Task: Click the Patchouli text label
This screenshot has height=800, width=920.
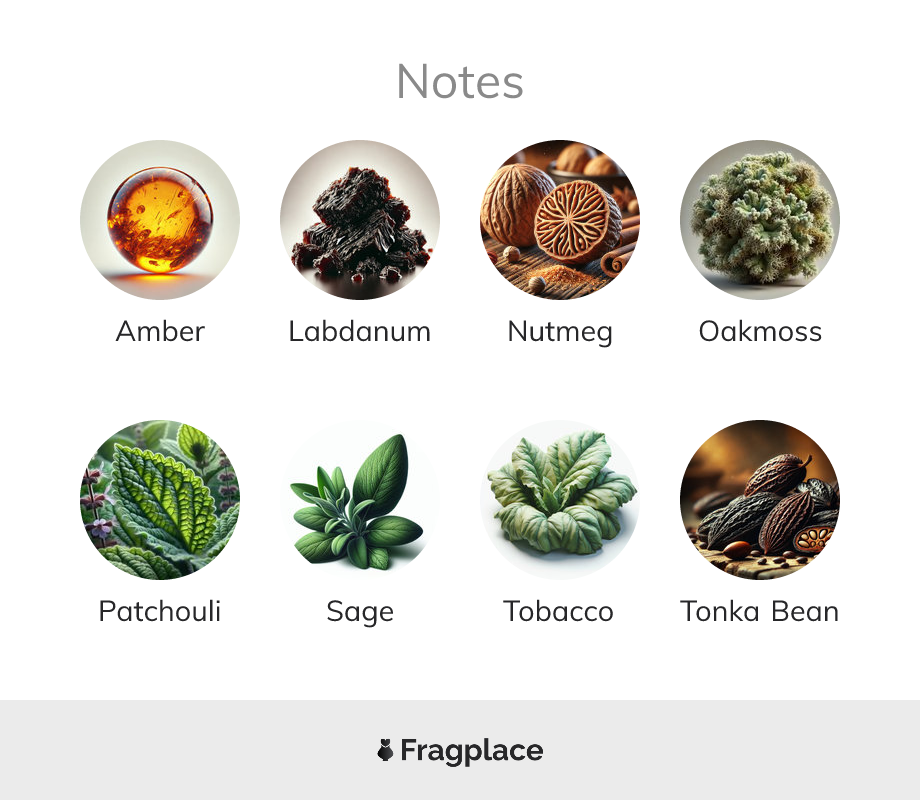Action: click(x=160, y=611)
